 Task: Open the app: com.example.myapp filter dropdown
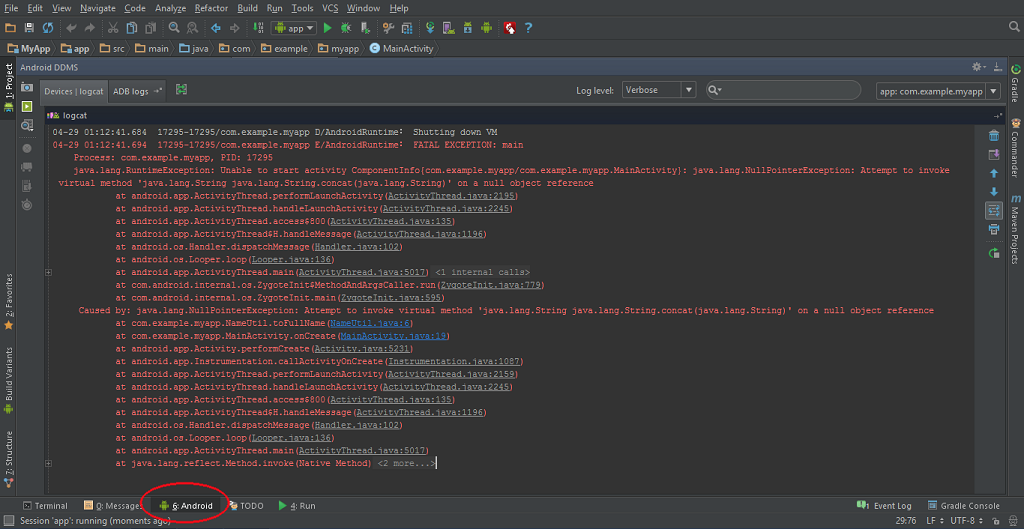pyautogui.click(x=938, y=91)
